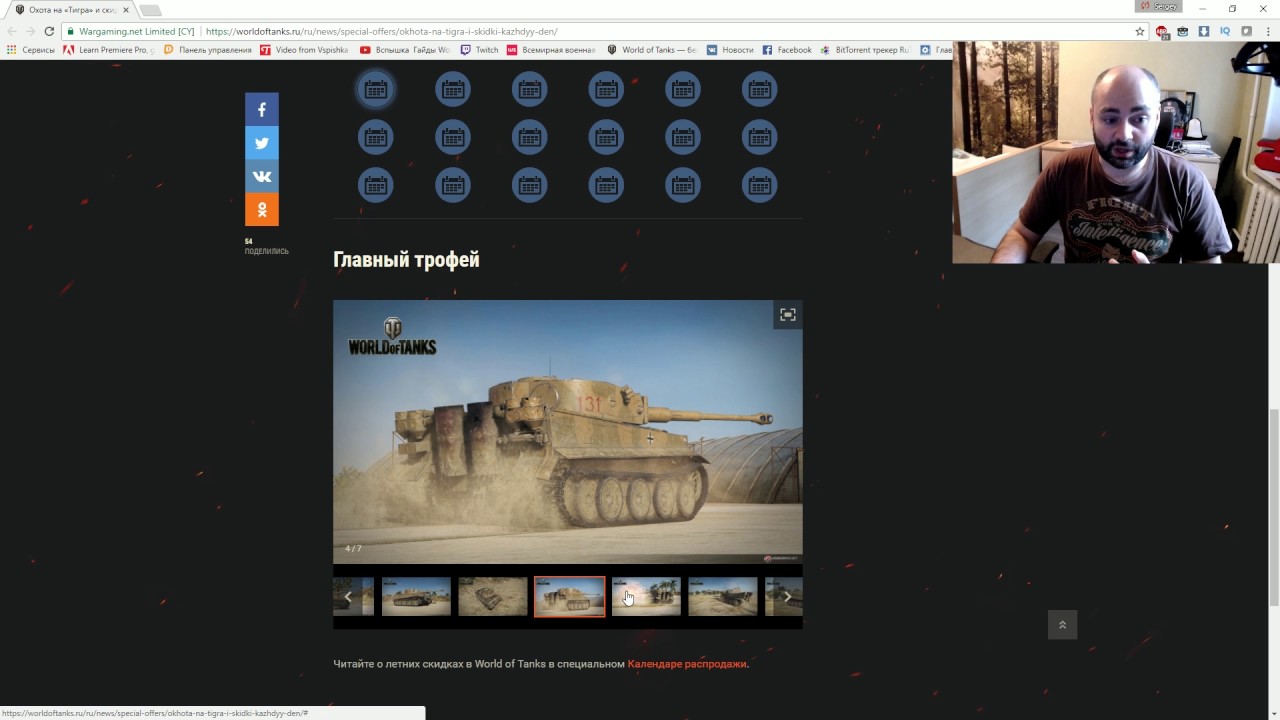Open first calendar icon in middle row
The image size is (1280, 720).
tap(376, 137)
